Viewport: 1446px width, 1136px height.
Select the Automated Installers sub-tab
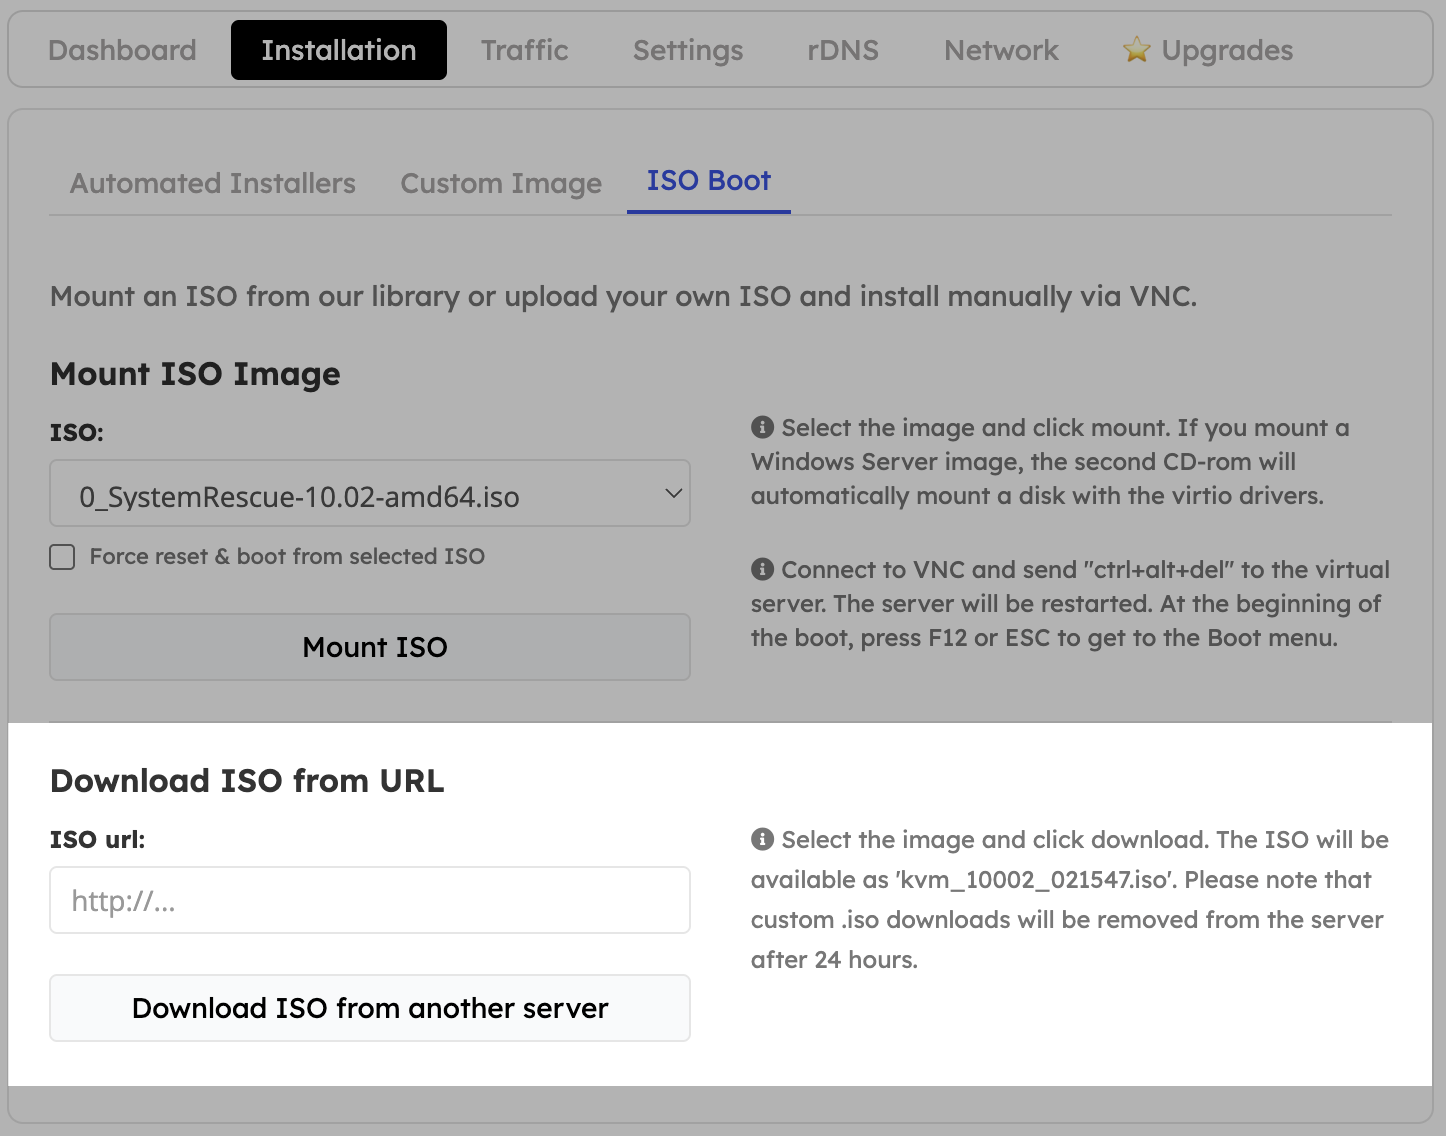(x=211, y=183)
